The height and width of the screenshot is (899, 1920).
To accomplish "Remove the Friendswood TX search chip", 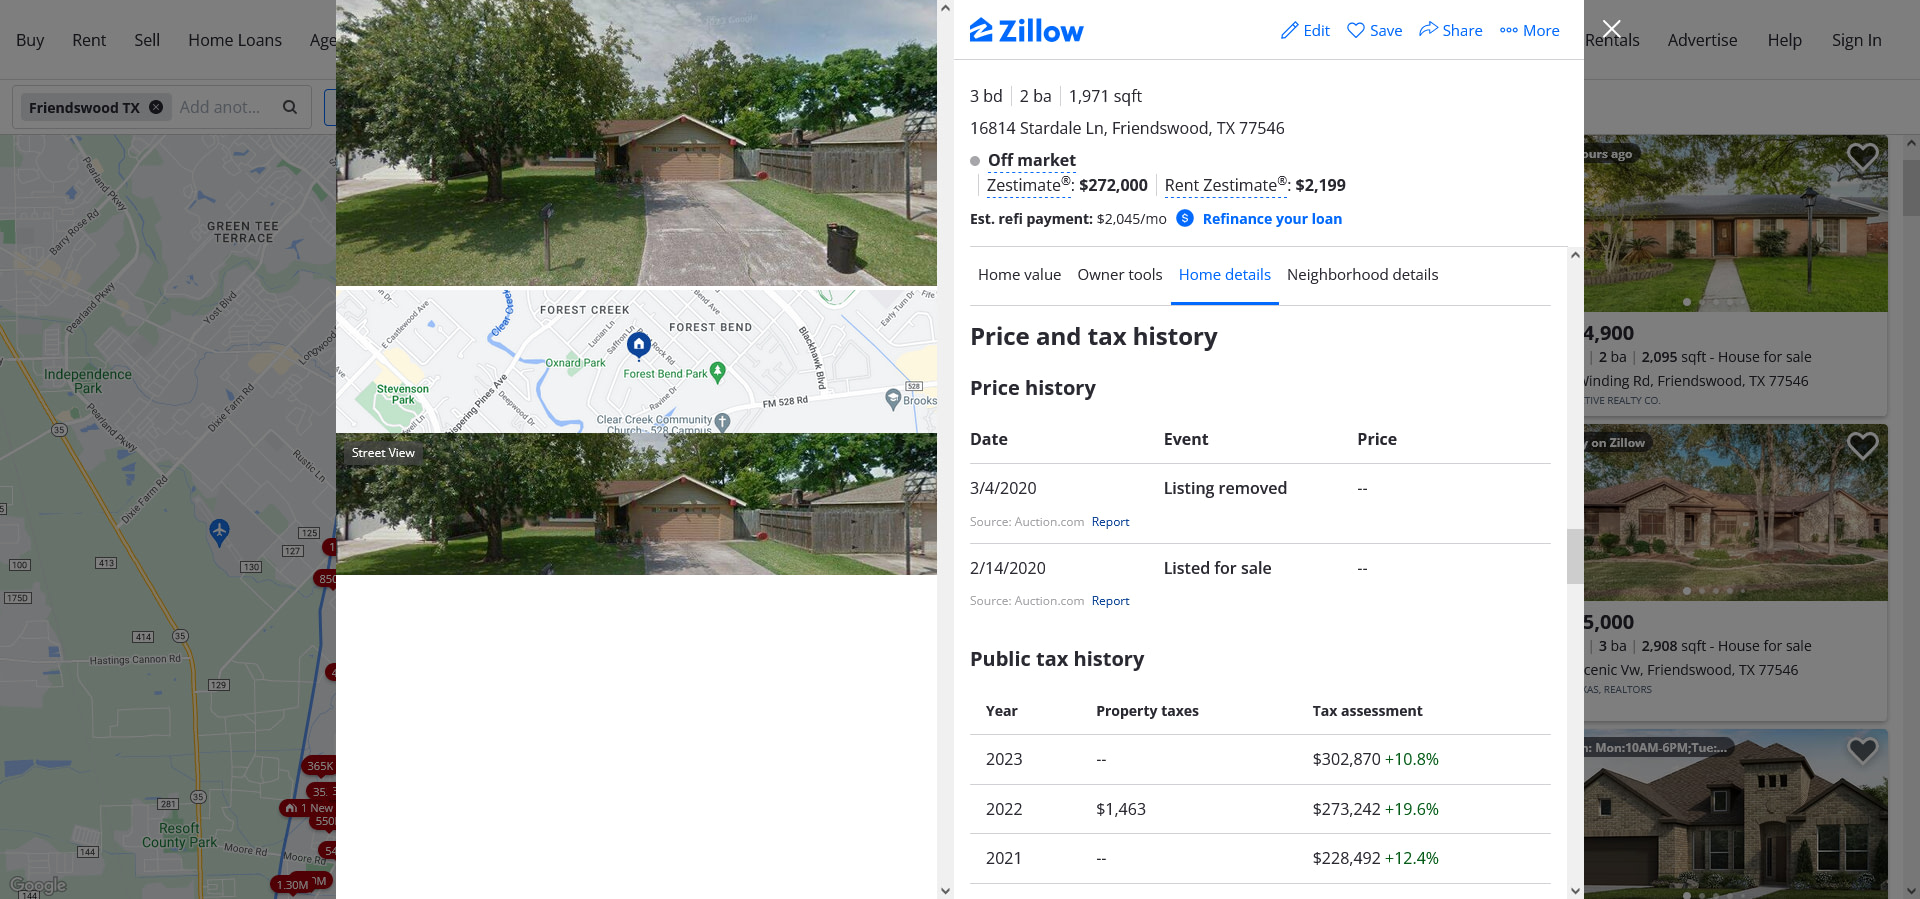I will click(x=156, y=107).
